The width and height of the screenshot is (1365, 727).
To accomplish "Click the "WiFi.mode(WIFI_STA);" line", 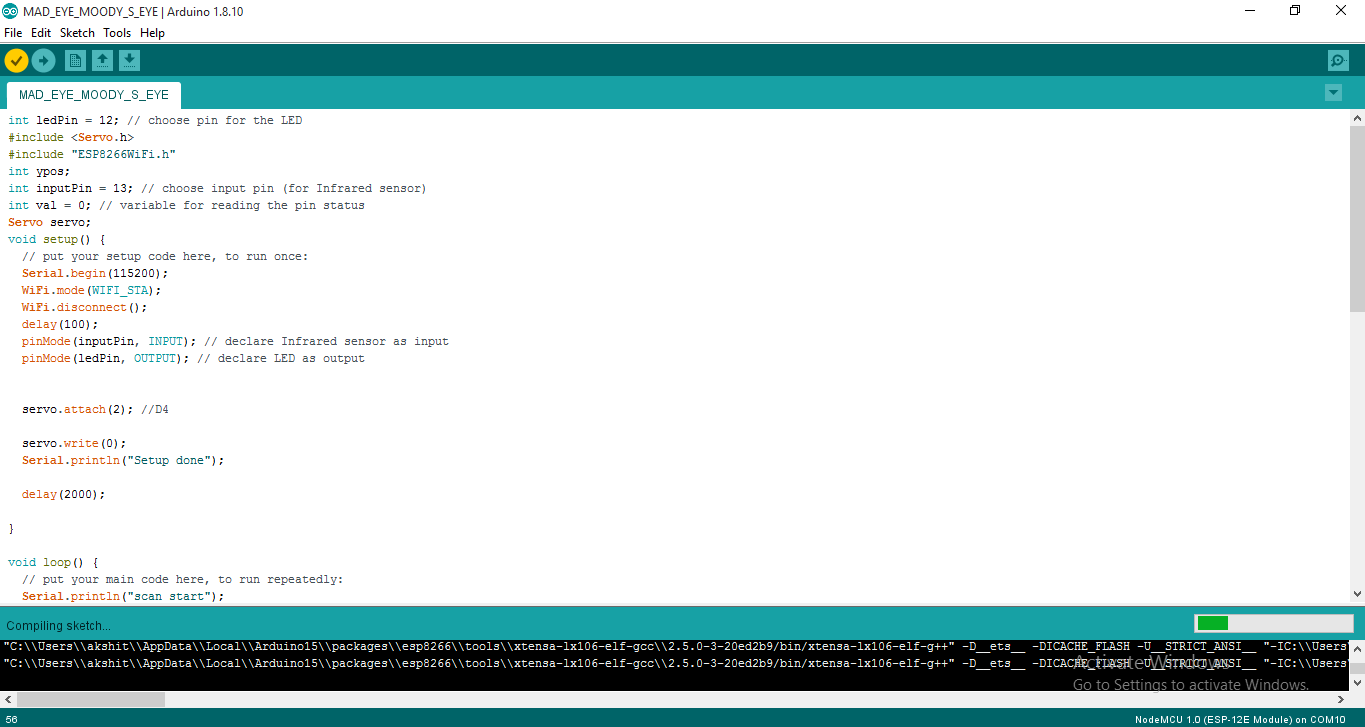I will coord(91,290).
